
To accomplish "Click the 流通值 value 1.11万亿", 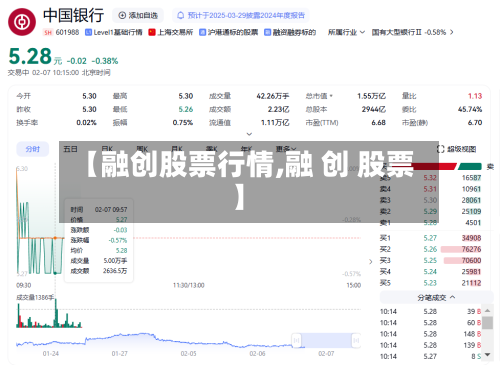I will tap(275, 123).
